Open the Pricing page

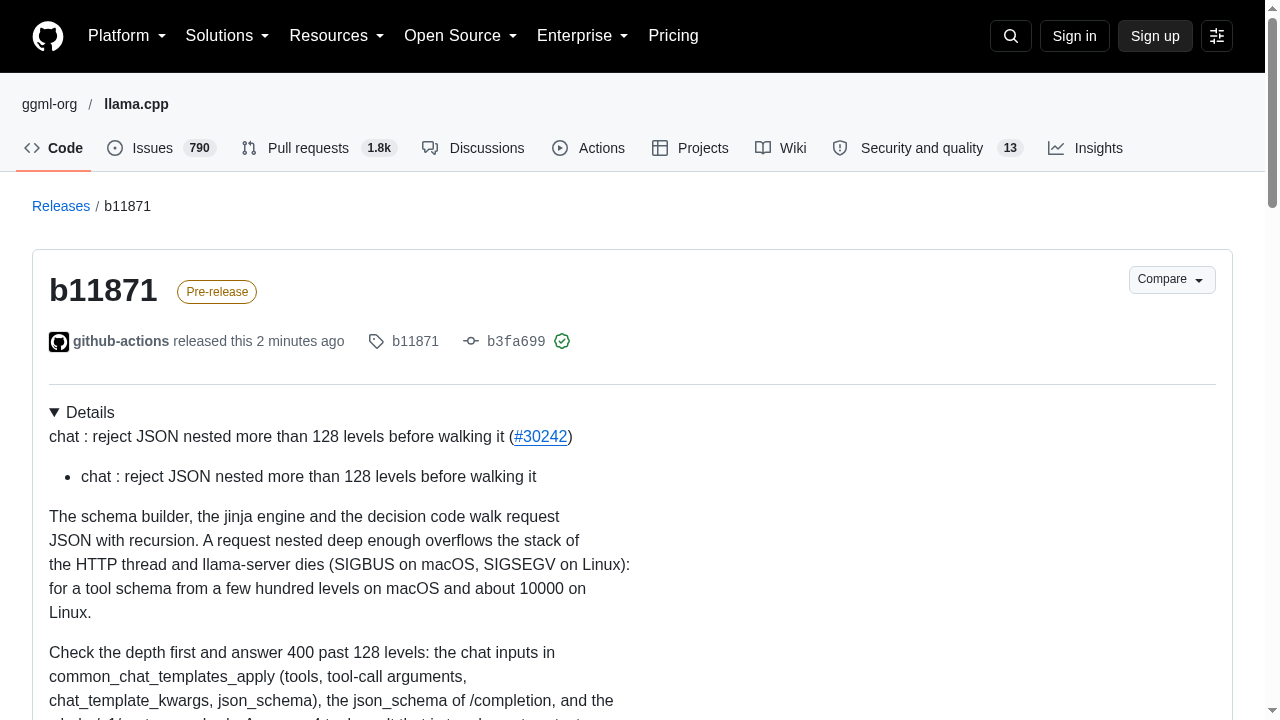click(673, 36)
